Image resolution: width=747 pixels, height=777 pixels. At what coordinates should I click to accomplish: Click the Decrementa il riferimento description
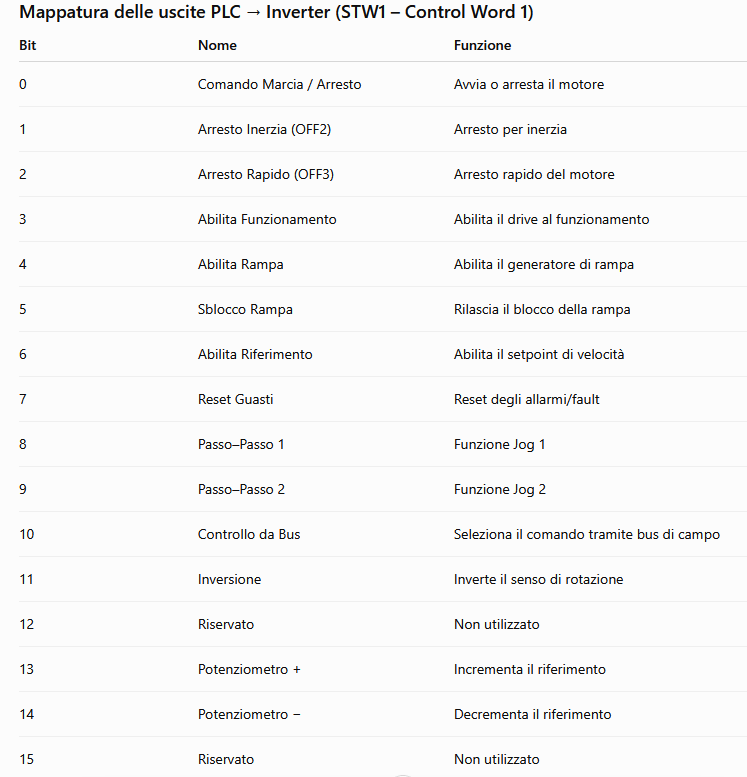click(x=532, y=714)
